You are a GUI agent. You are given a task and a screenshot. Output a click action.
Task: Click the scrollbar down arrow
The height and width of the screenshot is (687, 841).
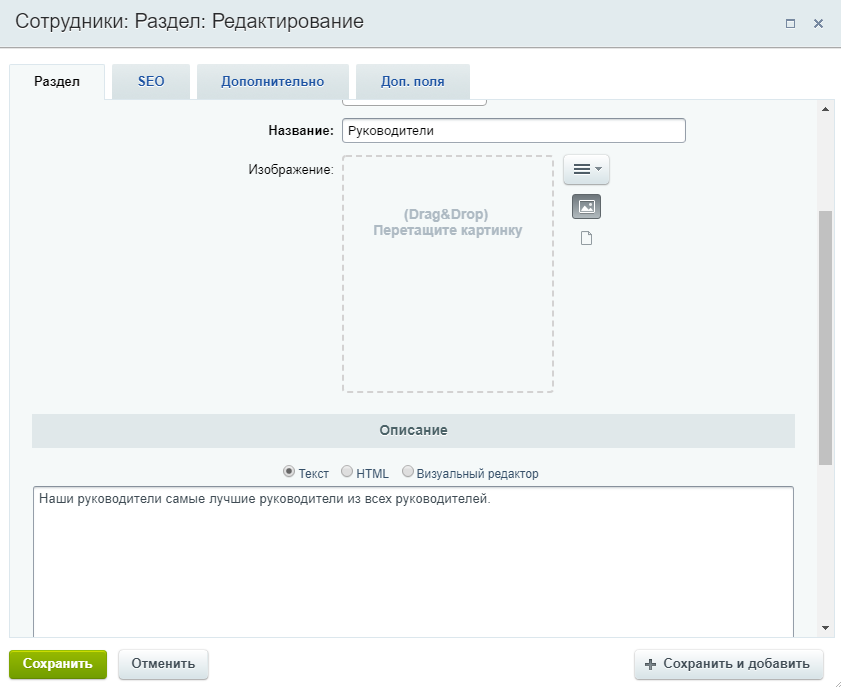point(825,628)
